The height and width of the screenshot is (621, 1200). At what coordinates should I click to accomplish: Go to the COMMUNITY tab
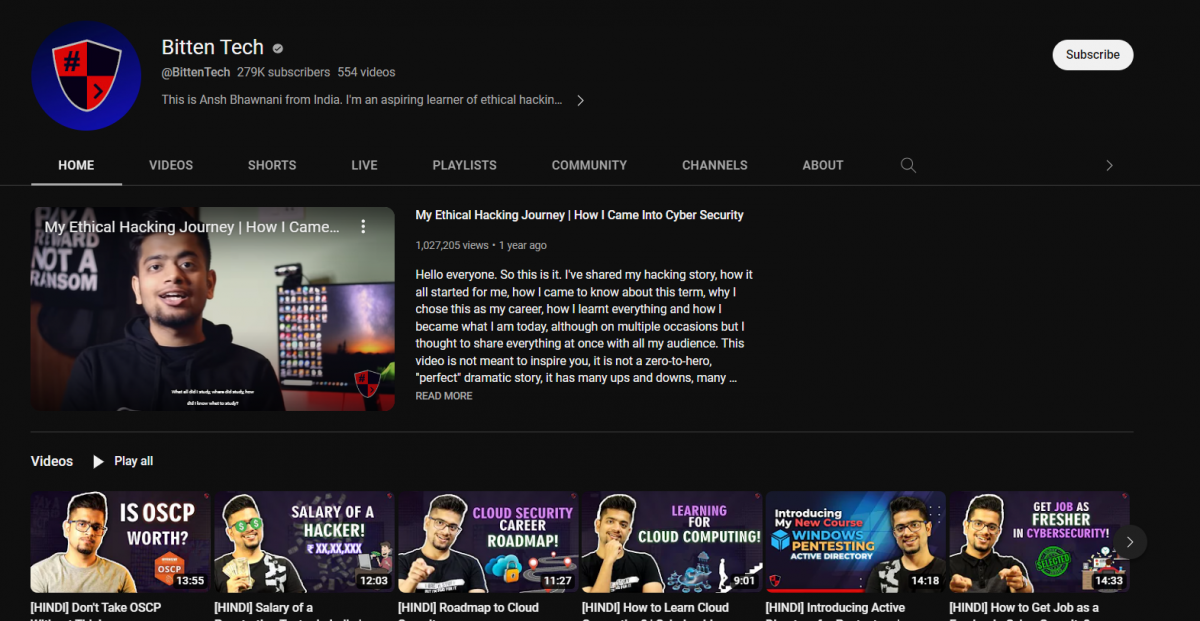tap(589, 165)
